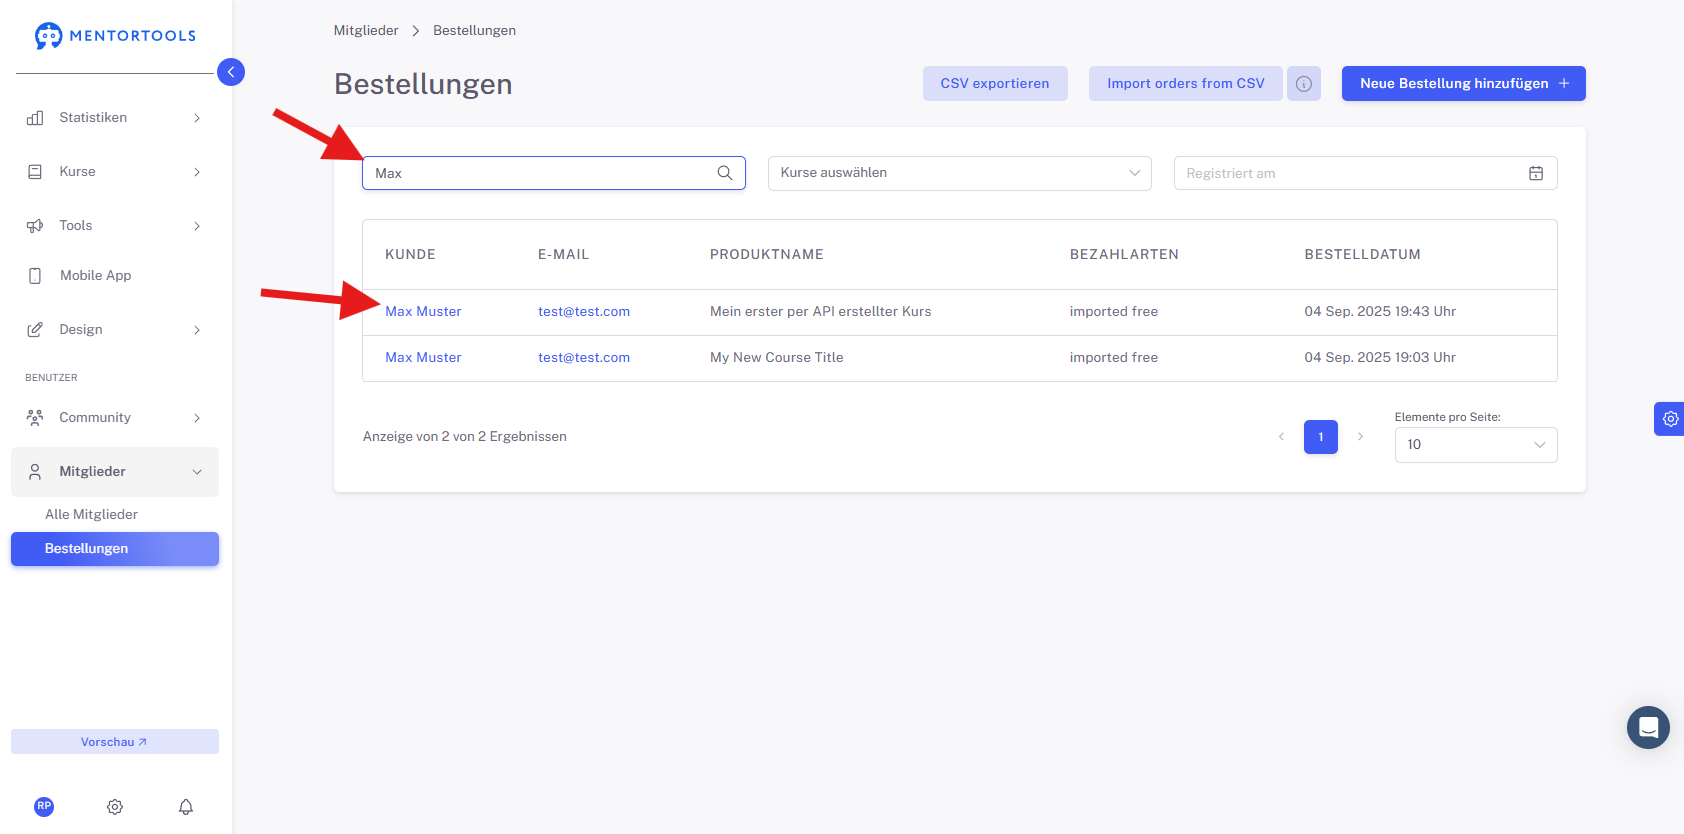Click the KUNDE column header
1684x834 pixels.
tap(410, 255)
